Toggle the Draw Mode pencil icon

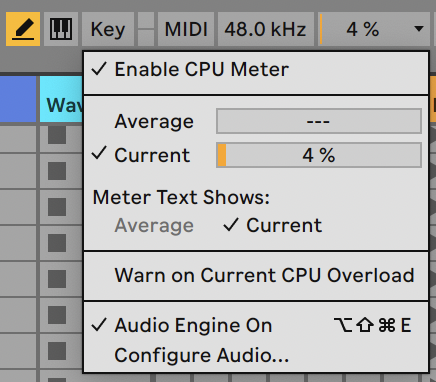click(23, 29)
